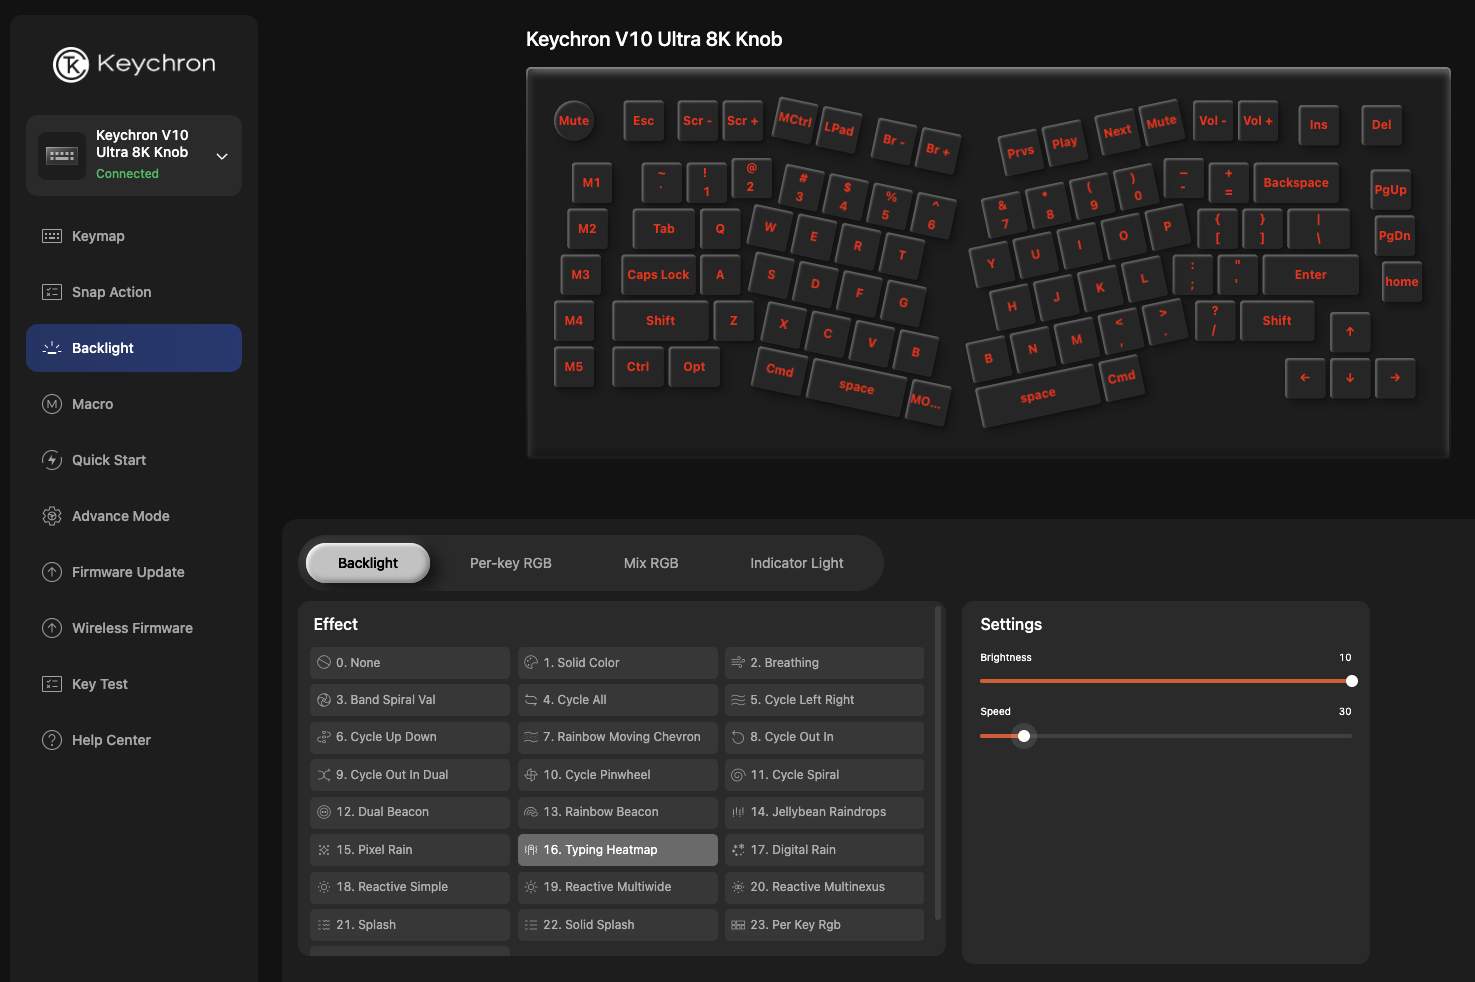
Task: Click the Wireless Firmware upload icon
Action: pyautogui.click(x=52, y=628)
